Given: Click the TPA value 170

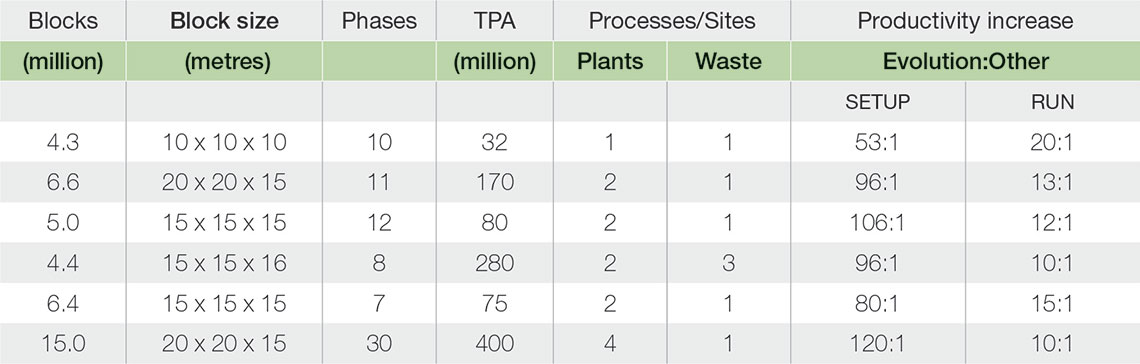Looking at the screenshot, I should point(494,182).
